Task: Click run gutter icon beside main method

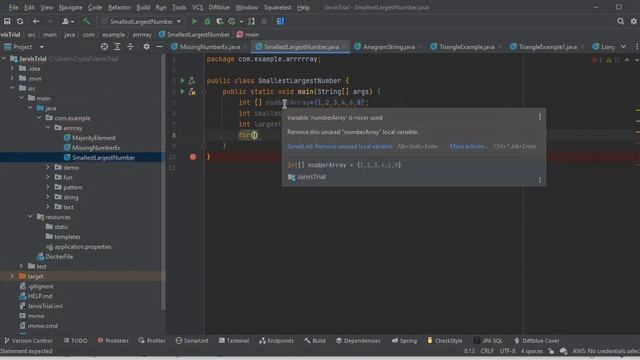Action: coord(182,92)
